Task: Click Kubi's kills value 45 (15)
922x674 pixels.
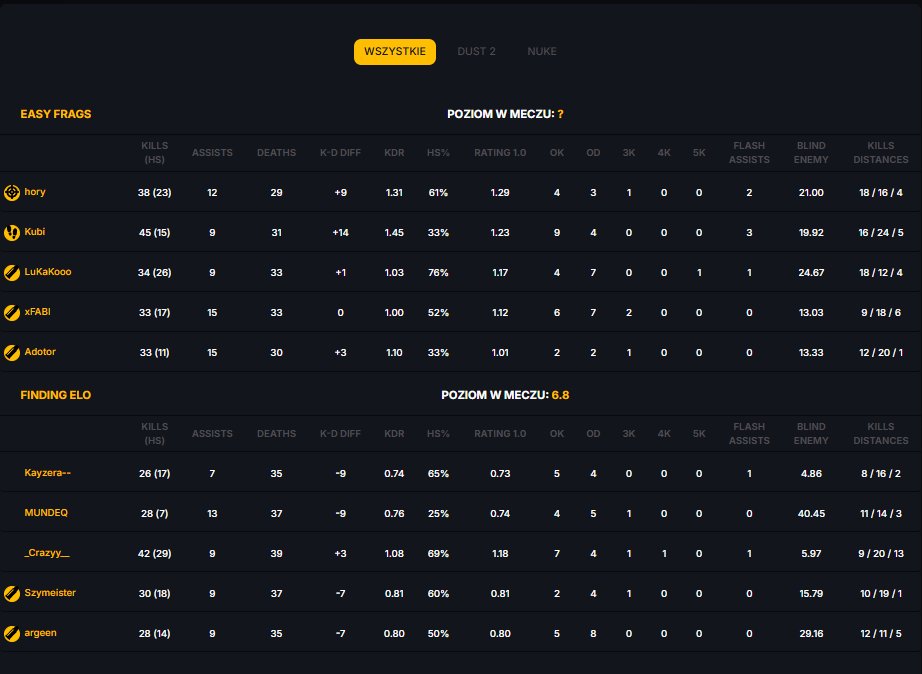Action: click(155, 233)
